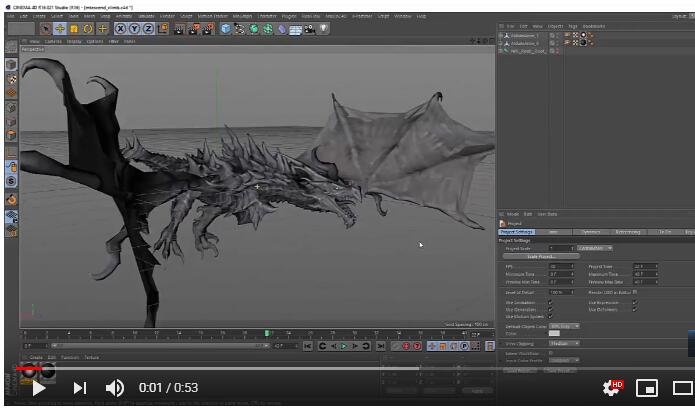Add a Light object
The width and height of the screenshot is (695, 412).
coord(324,29)
